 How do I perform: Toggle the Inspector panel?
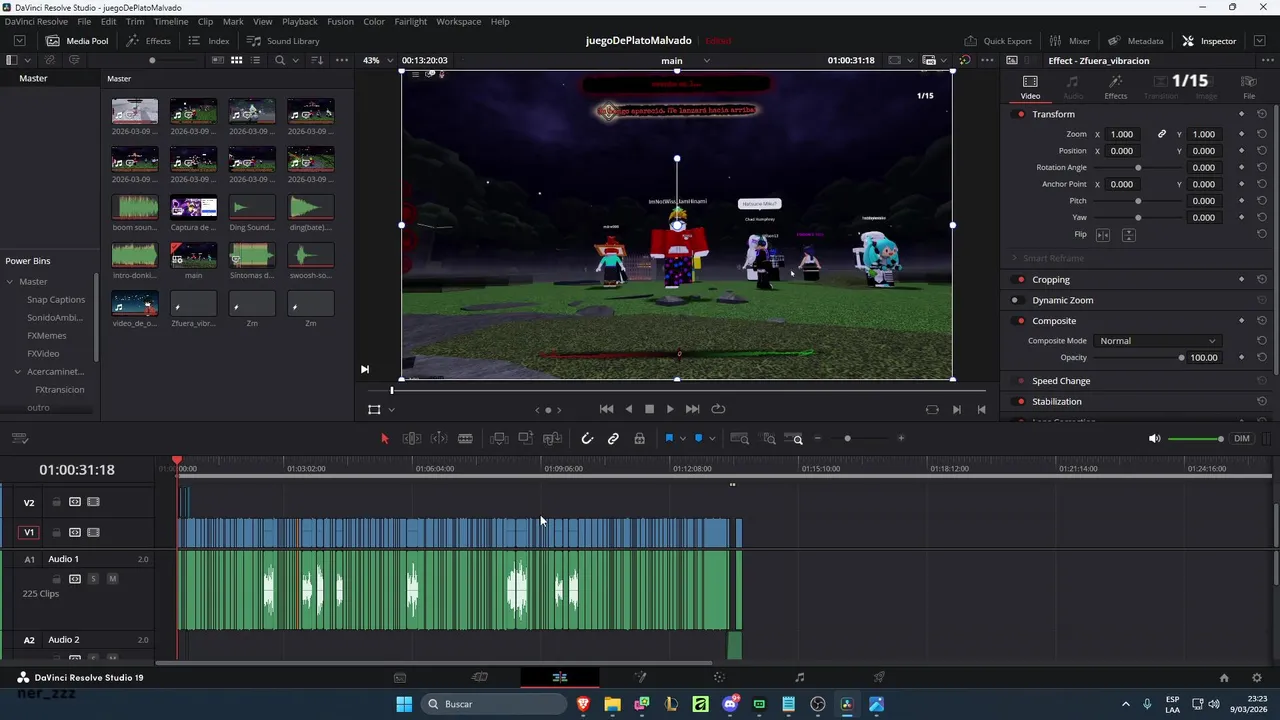(x=1209, y=41)
